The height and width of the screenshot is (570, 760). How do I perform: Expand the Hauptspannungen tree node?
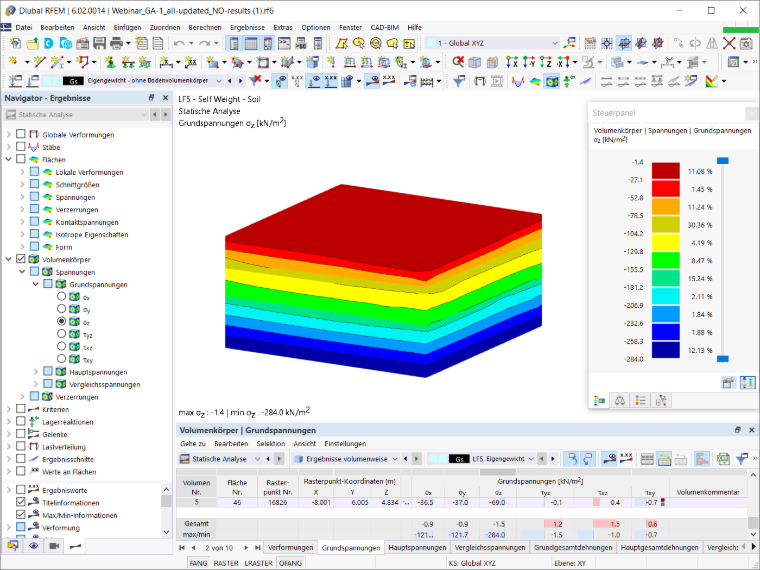tap(35, 372)
